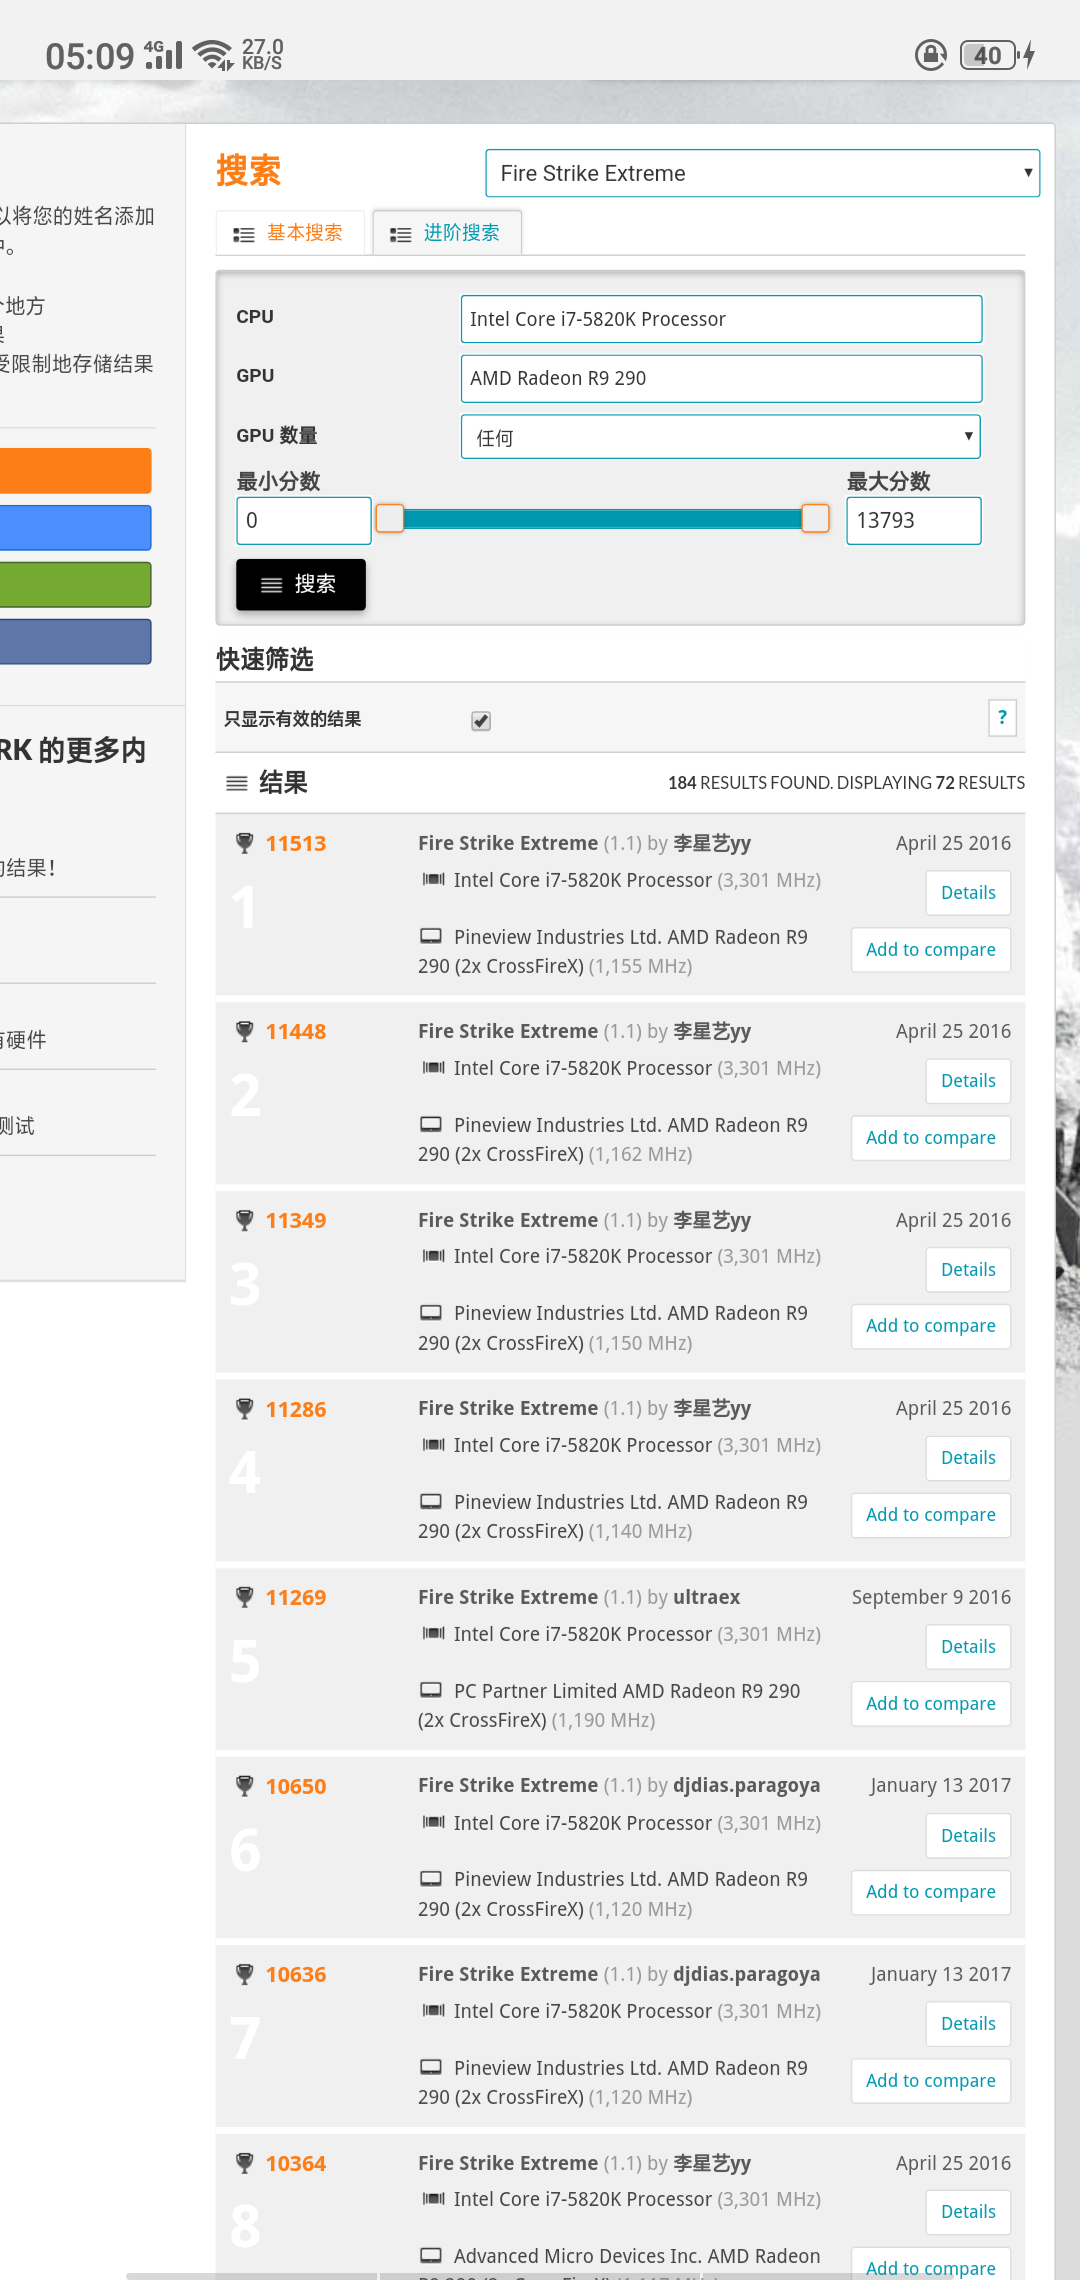
Task: Open Details for score 10364
Action: click(968, 2212)
